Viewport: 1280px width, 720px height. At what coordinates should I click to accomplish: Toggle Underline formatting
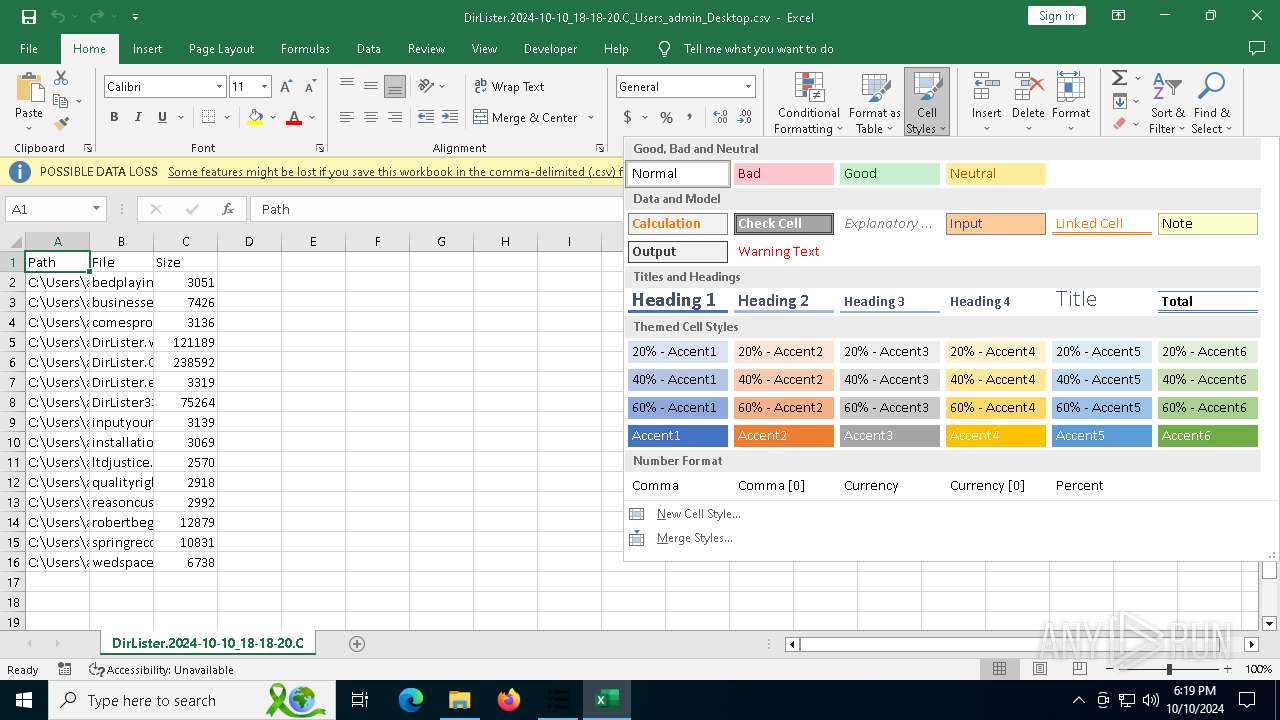(162, 117)
